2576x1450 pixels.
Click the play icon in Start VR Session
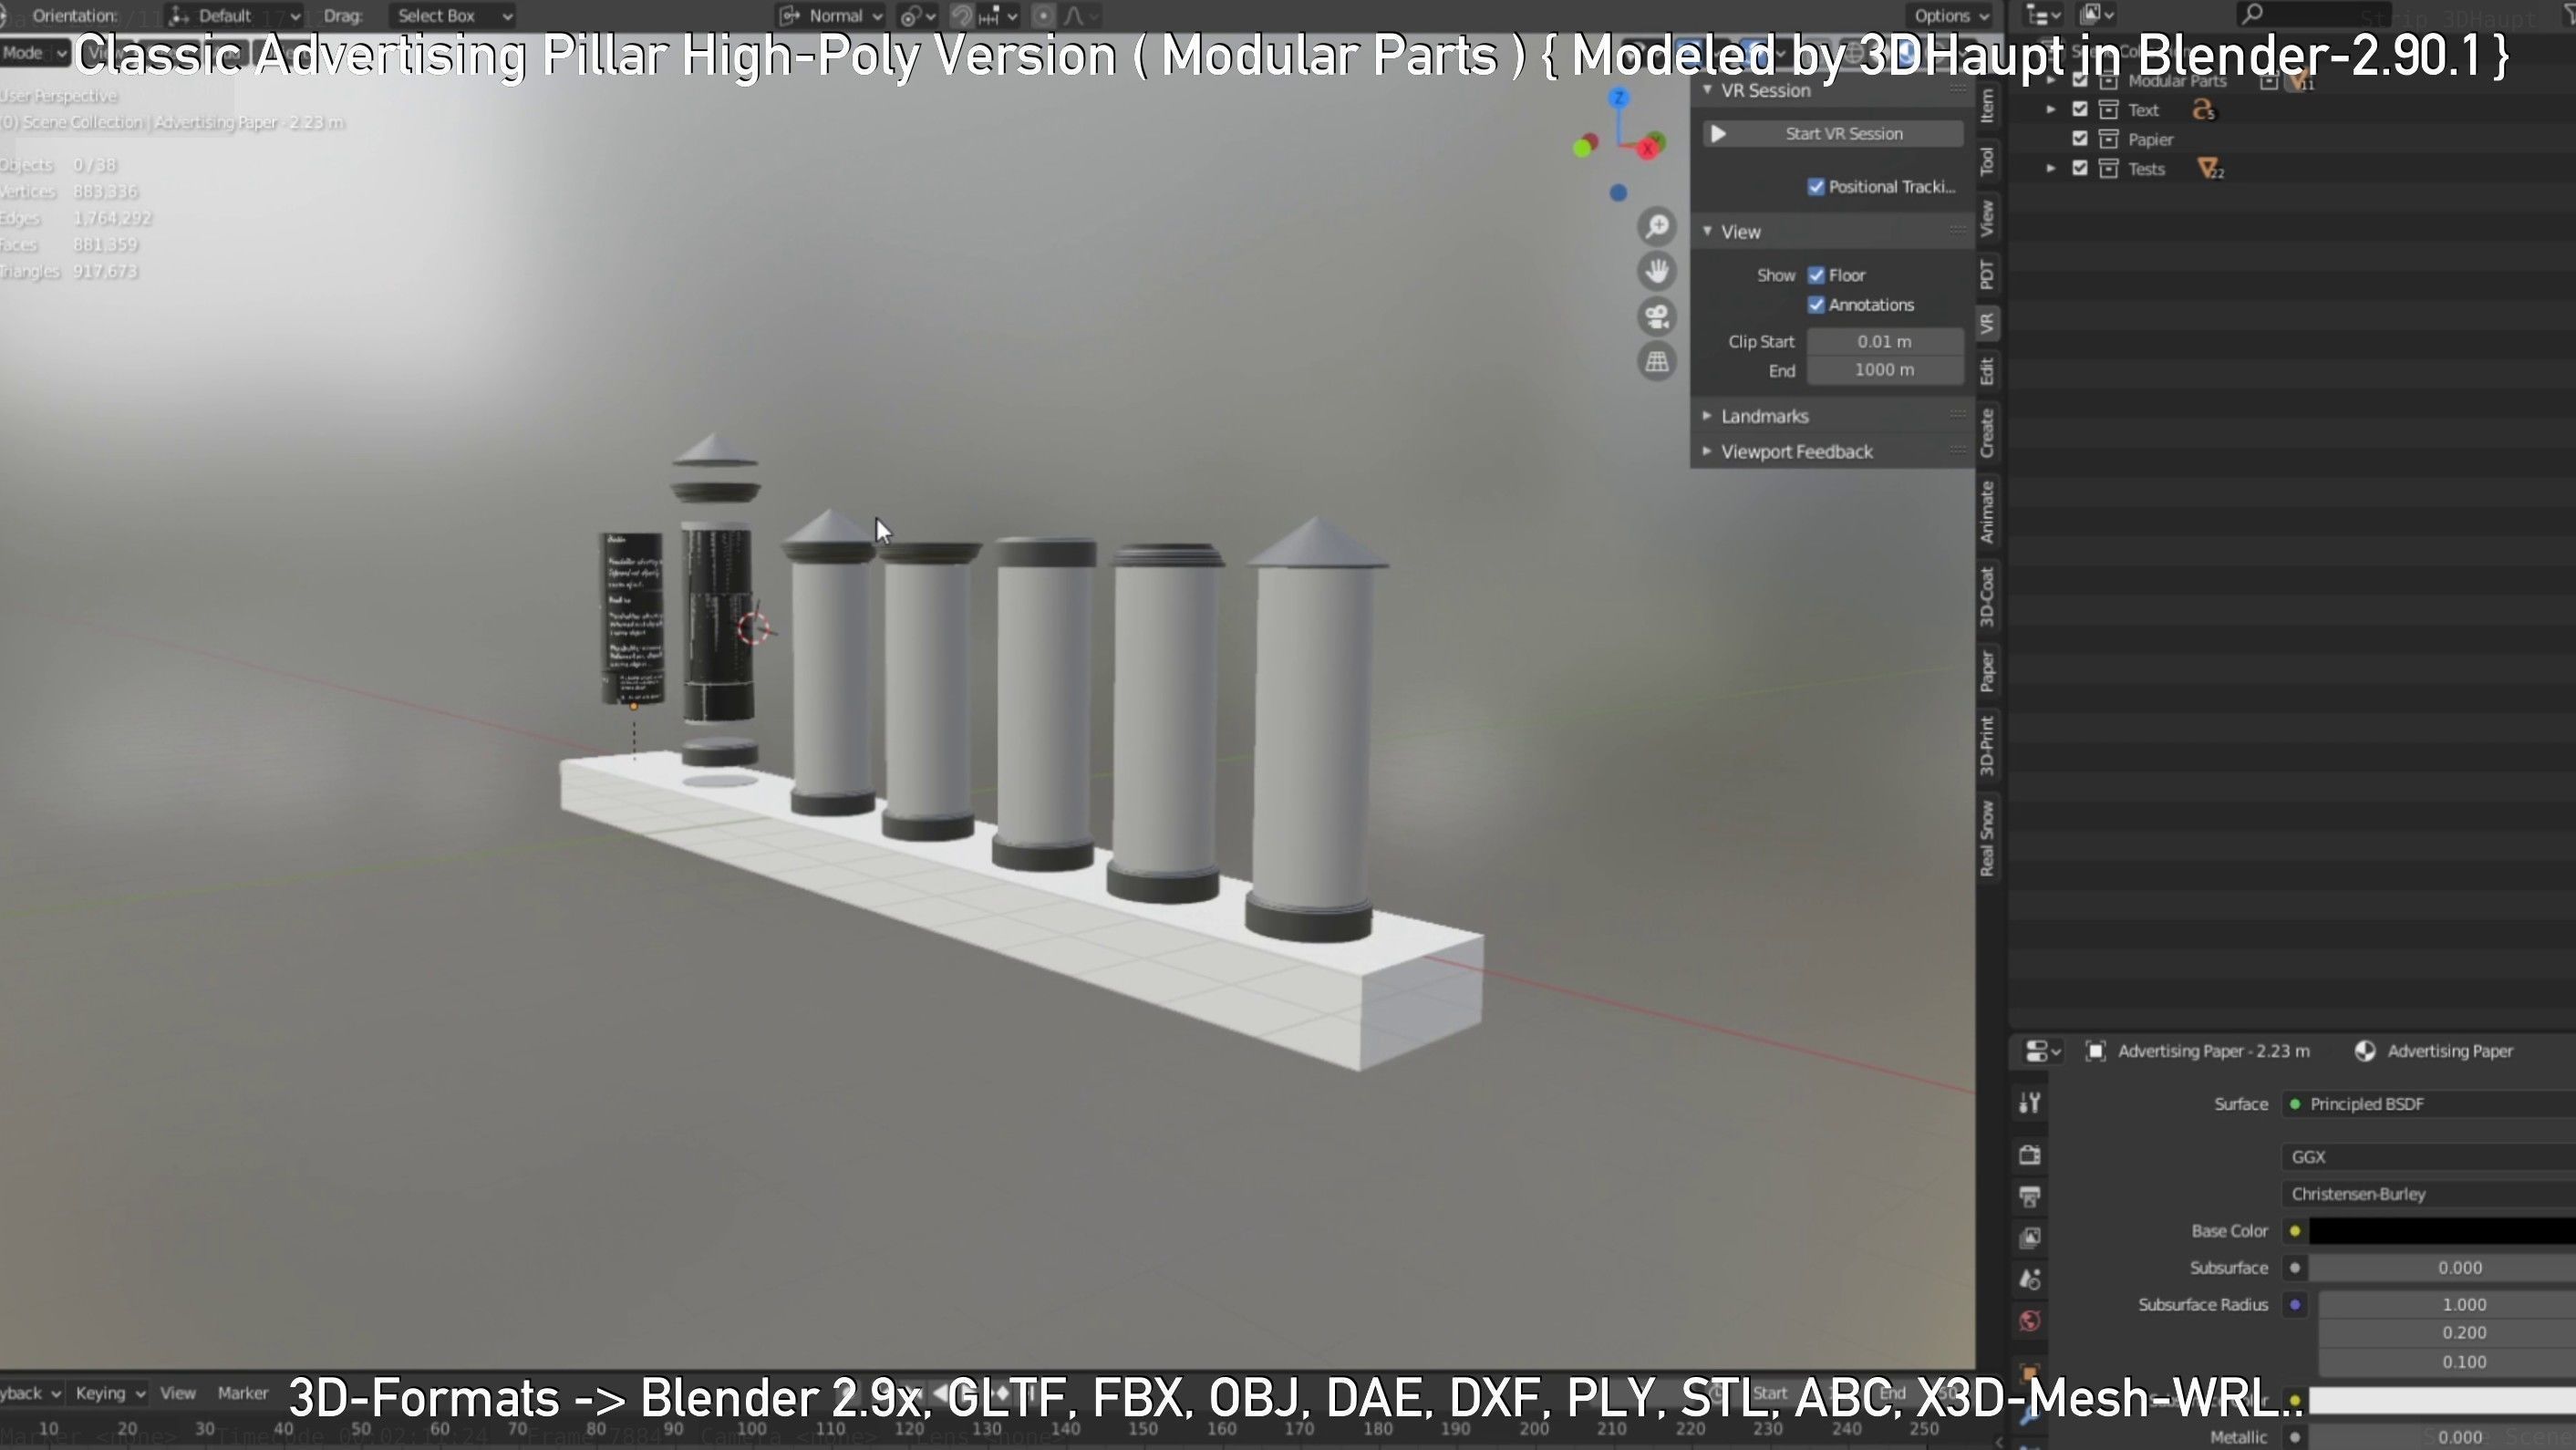pos(1718,133)
